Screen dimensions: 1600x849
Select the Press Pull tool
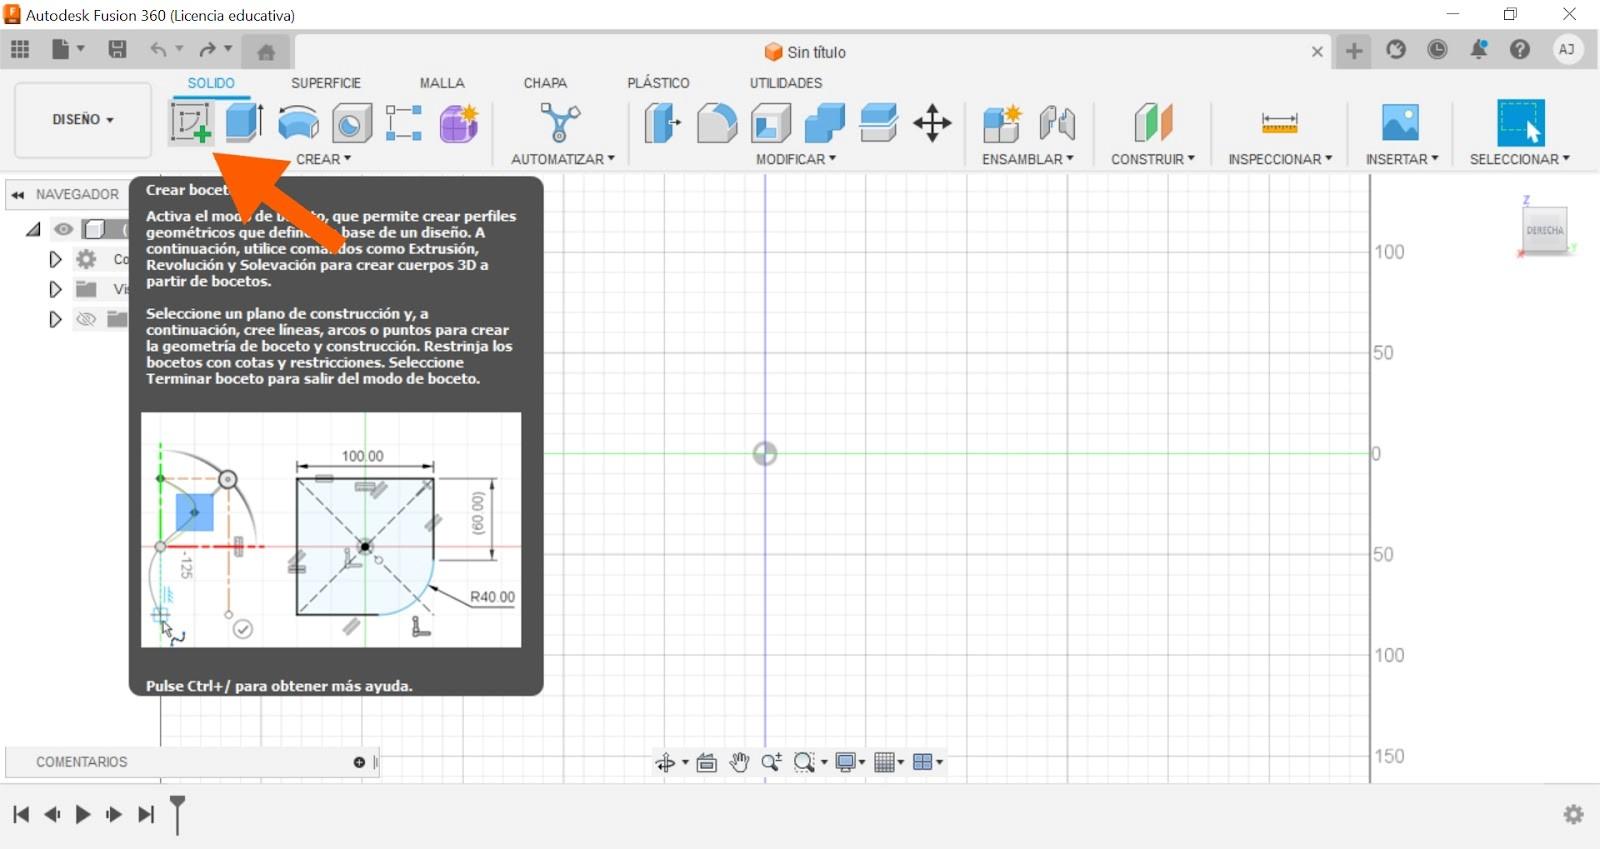point(662,123)
